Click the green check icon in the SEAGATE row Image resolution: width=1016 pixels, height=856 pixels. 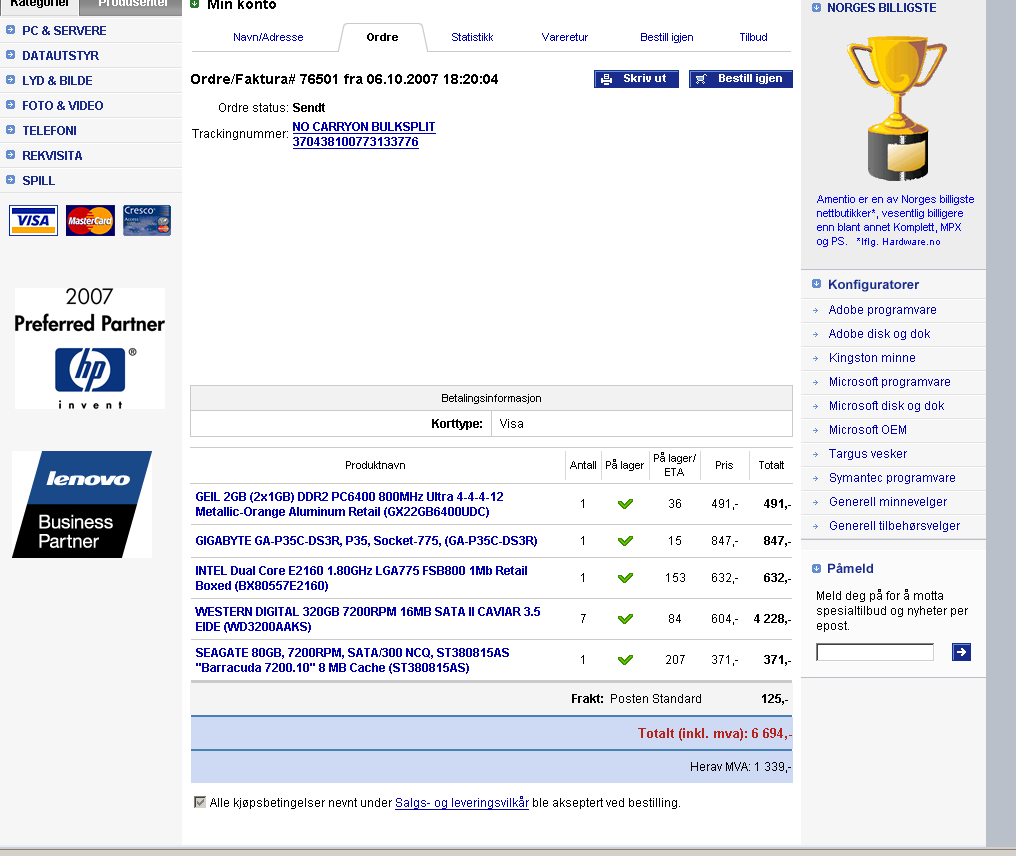point(625,660)
